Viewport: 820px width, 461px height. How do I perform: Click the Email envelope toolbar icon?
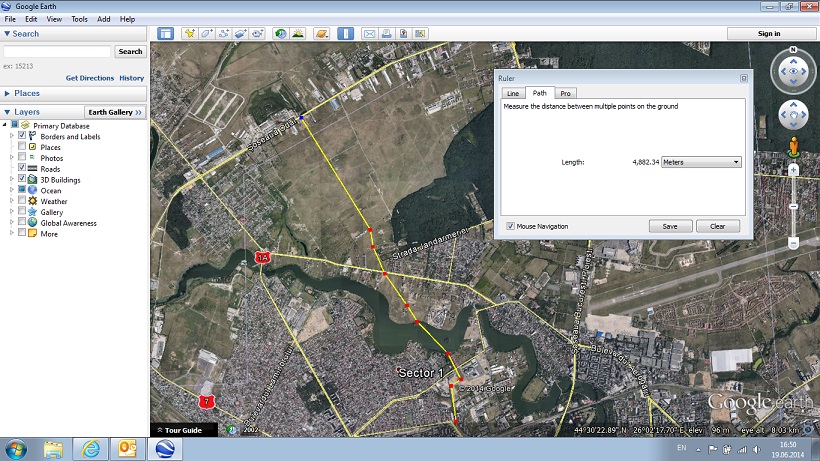click(x=369, y=33)
